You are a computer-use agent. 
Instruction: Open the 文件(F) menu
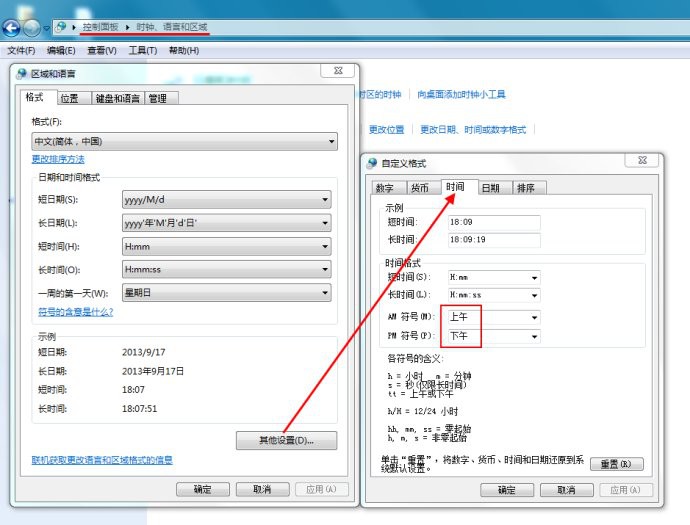tap(21, 50)
